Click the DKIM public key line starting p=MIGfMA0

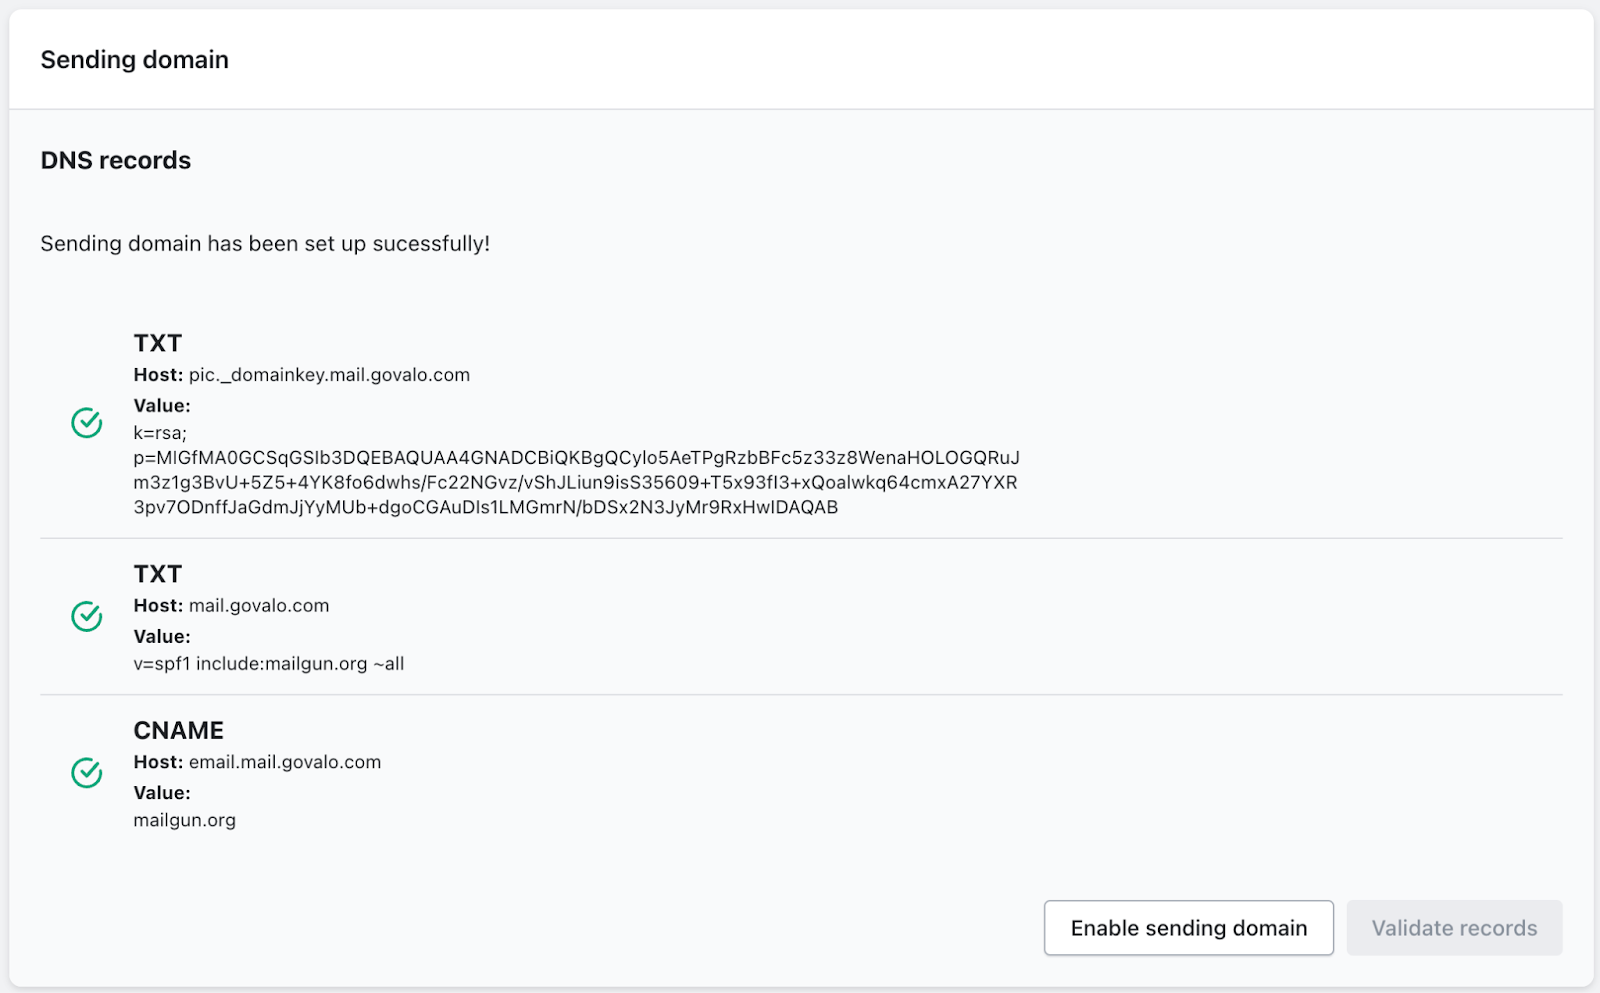(576, 458)
